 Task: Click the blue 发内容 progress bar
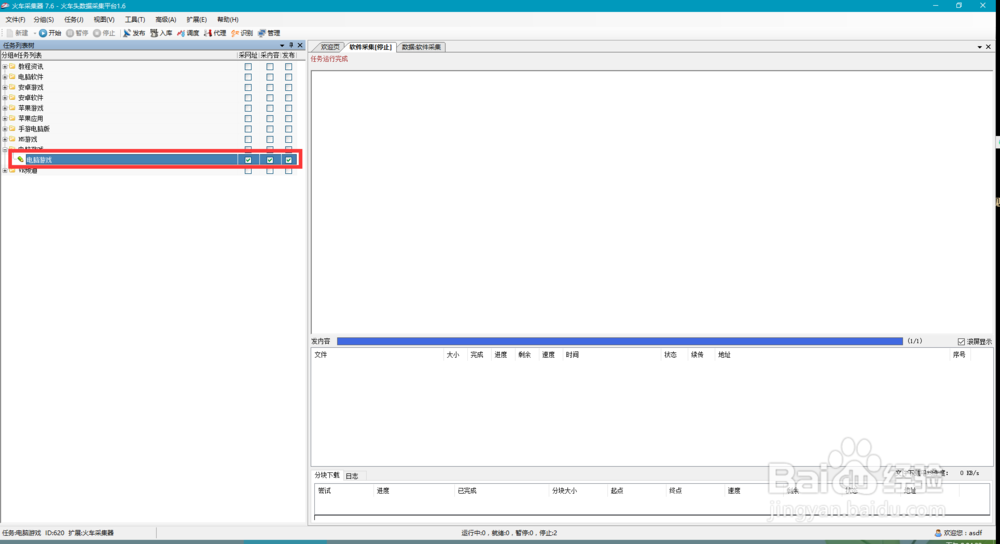(x=620, y=341)
